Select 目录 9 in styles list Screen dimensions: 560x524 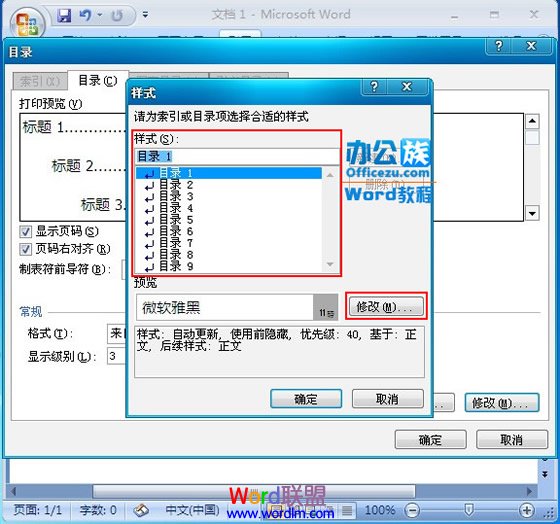click(x=229, y=266)
